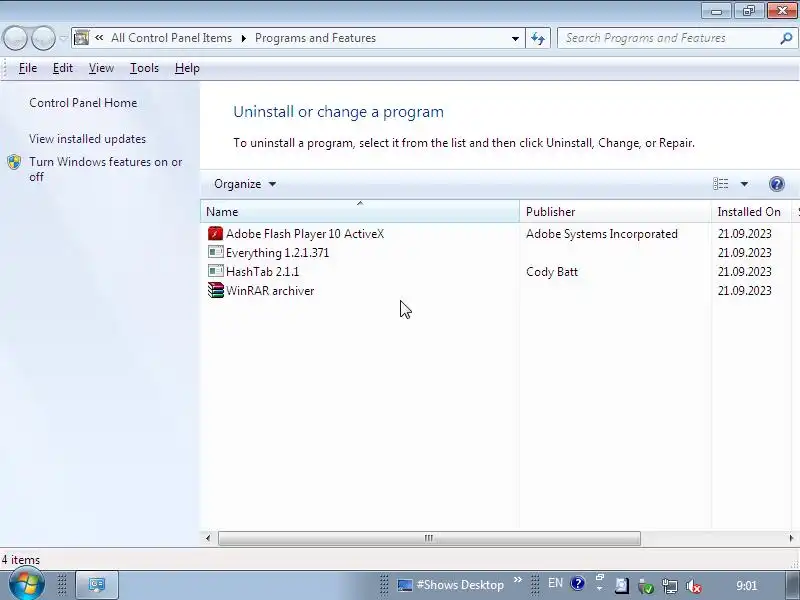Open the Tools menu

144,68
